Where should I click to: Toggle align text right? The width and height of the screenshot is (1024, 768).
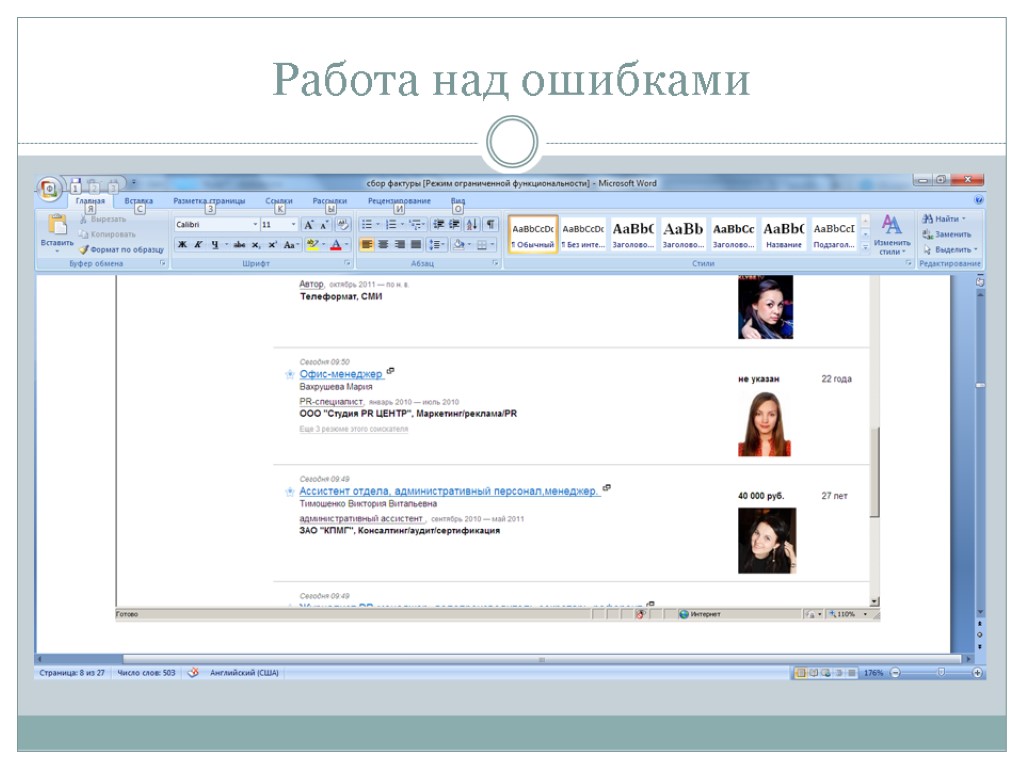[400, 245]
